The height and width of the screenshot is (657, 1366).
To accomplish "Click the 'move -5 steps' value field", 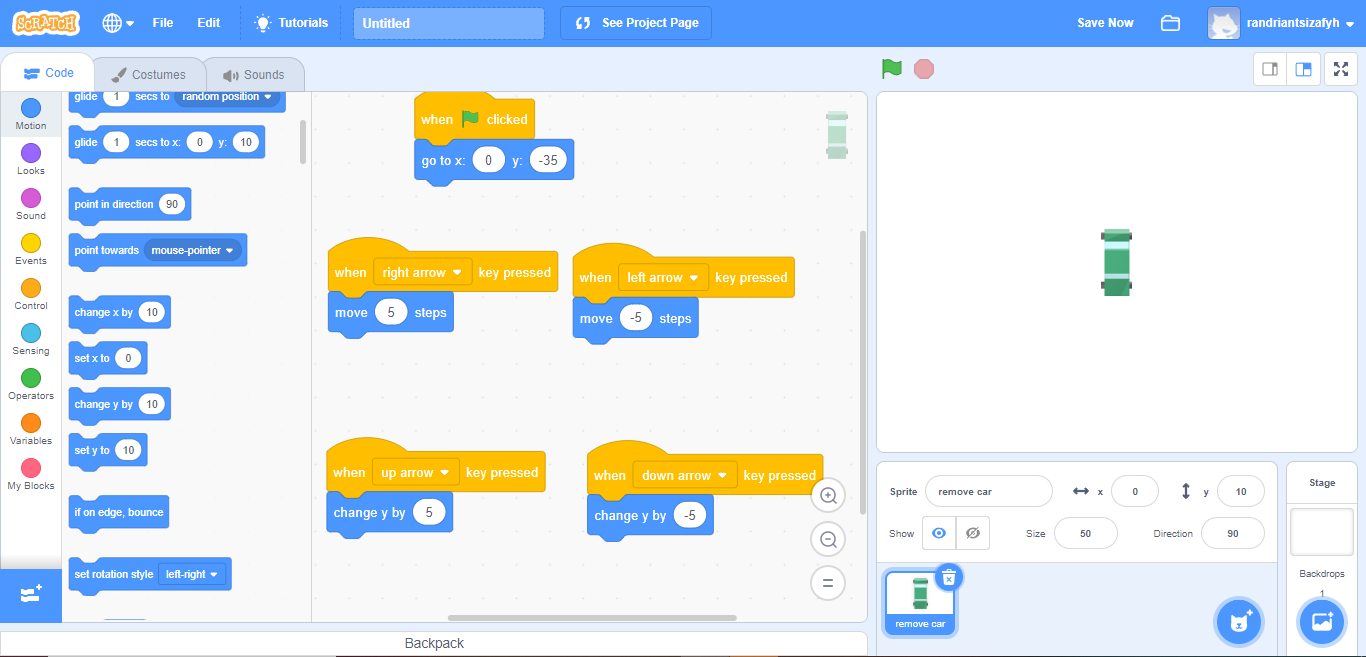I will click(x=636, y=318).
